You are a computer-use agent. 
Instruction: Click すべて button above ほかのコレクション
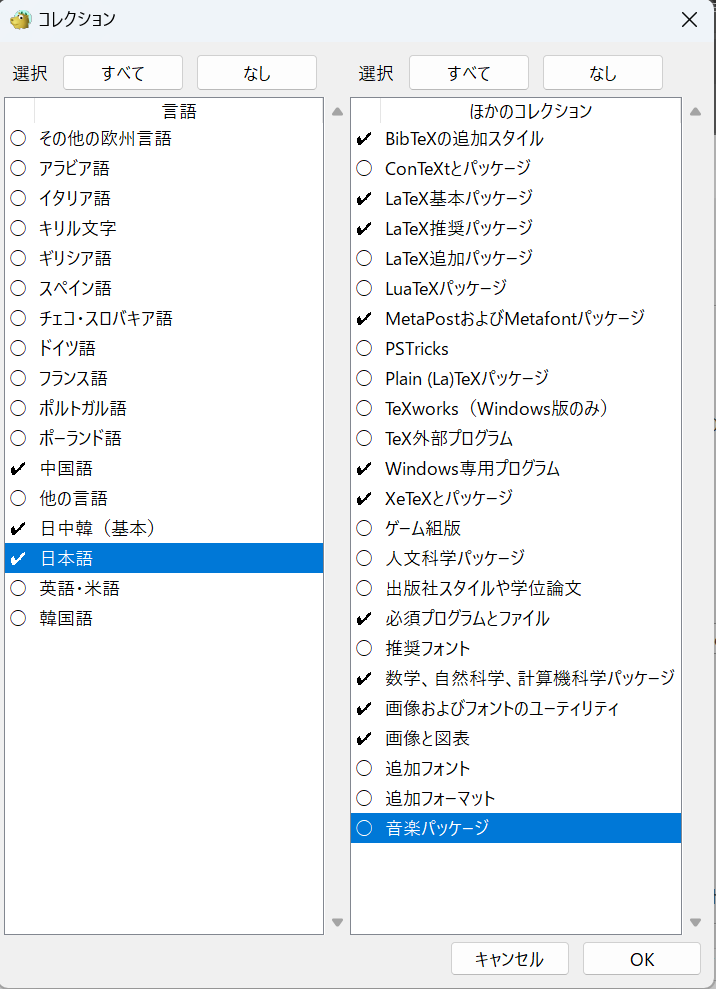(467, 72)
